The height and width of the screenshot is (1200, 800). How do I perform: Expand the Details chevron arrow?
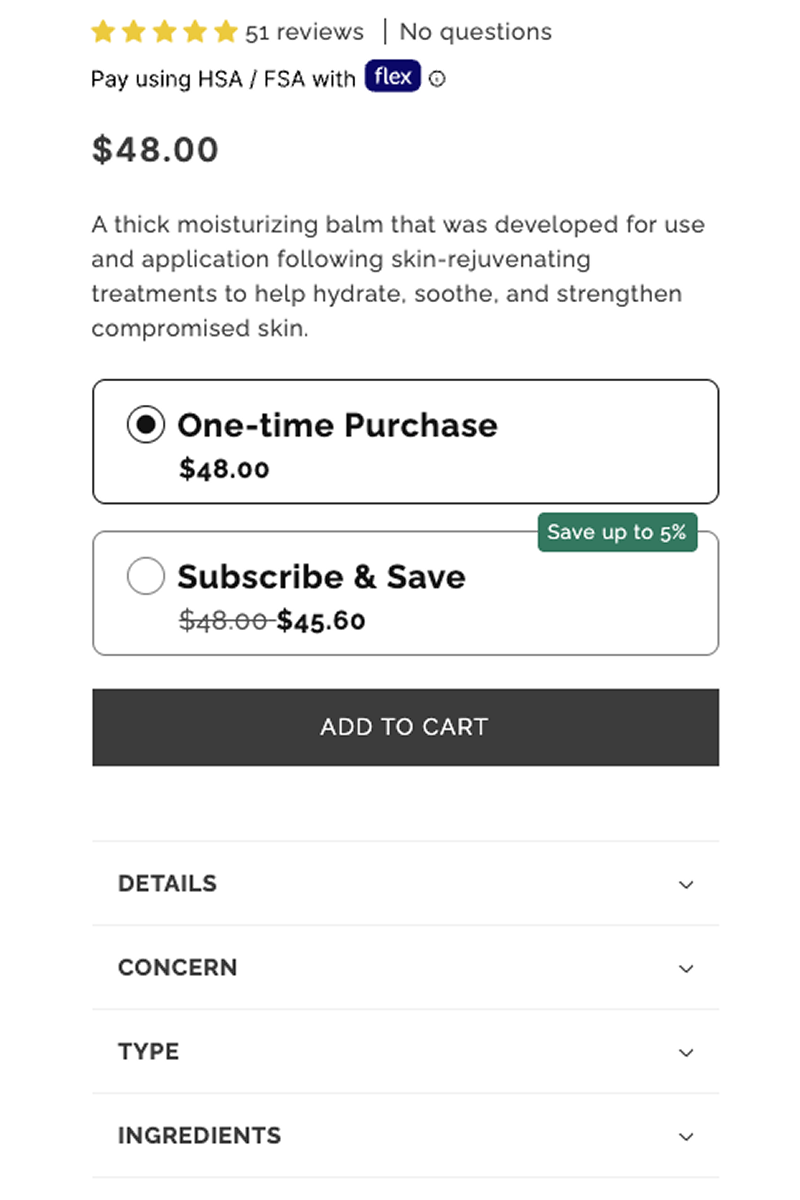coord(686,884)
